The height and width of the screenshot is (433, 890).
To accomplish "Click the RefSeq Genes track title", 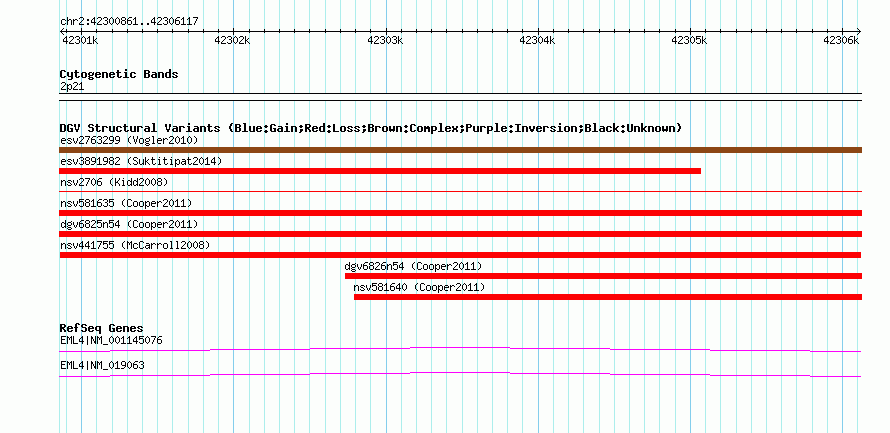I will pyautogui.click(x=102, y=328).
